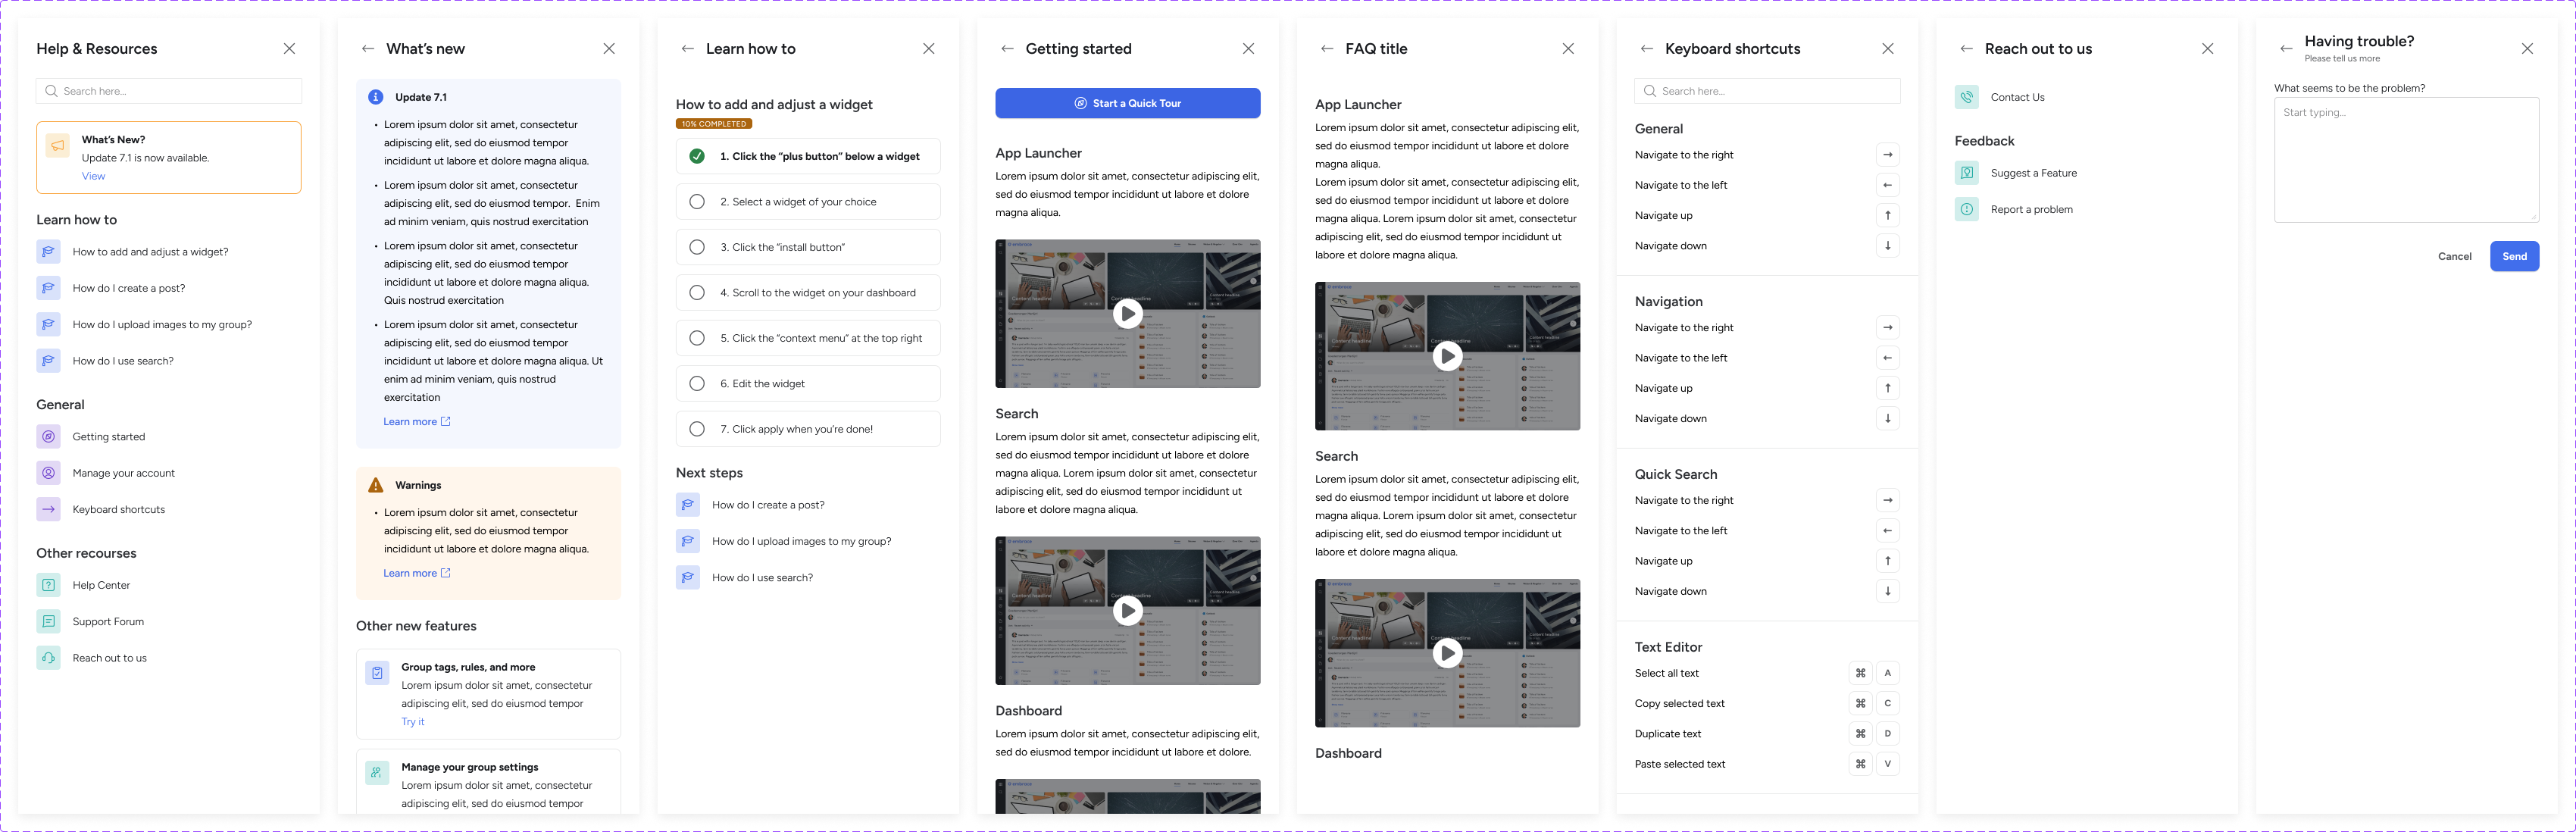Image resolution: width=2576 pixels, height=832 pixels.
Task: Click the '10% completed' progress badge
Action: pos(713,123)
